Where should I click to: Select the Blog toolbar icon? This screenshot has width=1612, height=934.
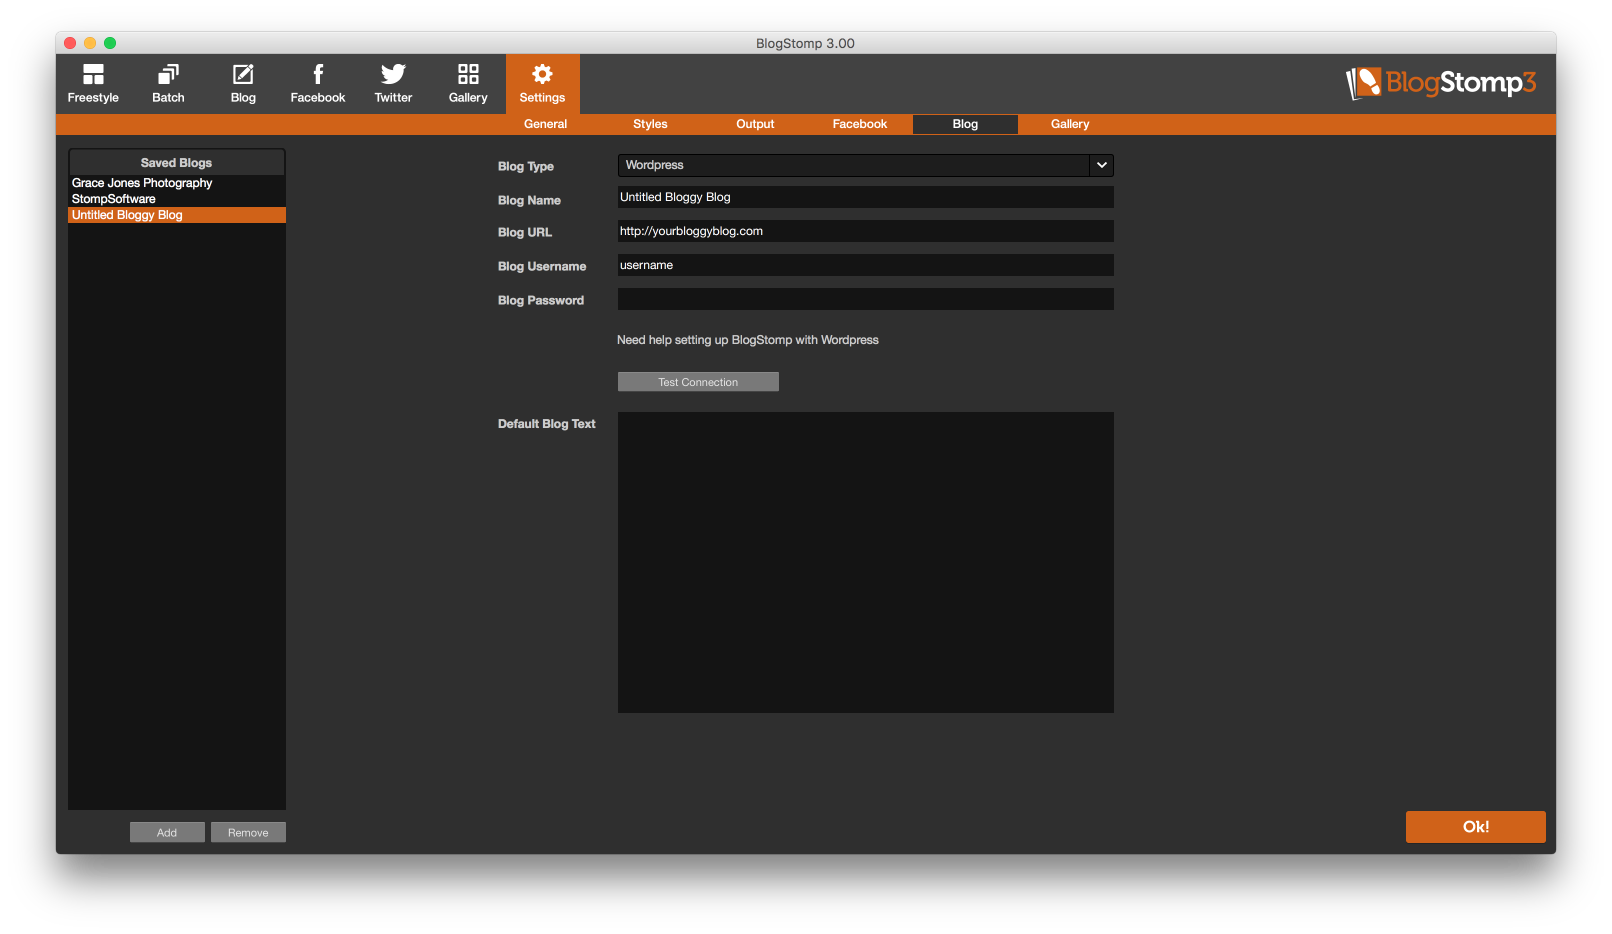243,84
